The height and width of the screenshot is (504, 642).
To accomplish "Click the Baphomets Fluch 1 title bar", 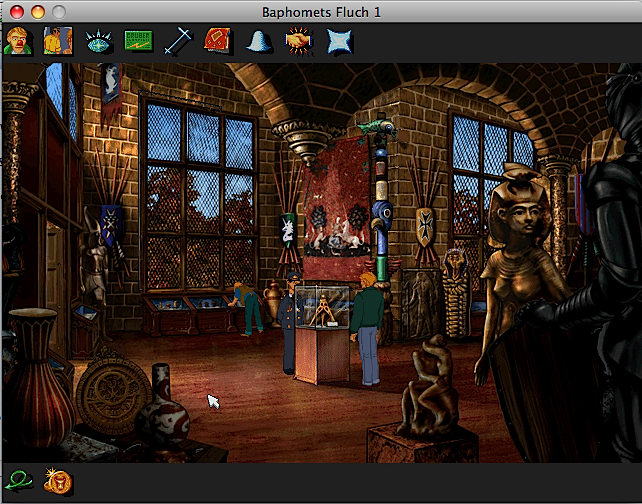I will click(x=321, y=11).
